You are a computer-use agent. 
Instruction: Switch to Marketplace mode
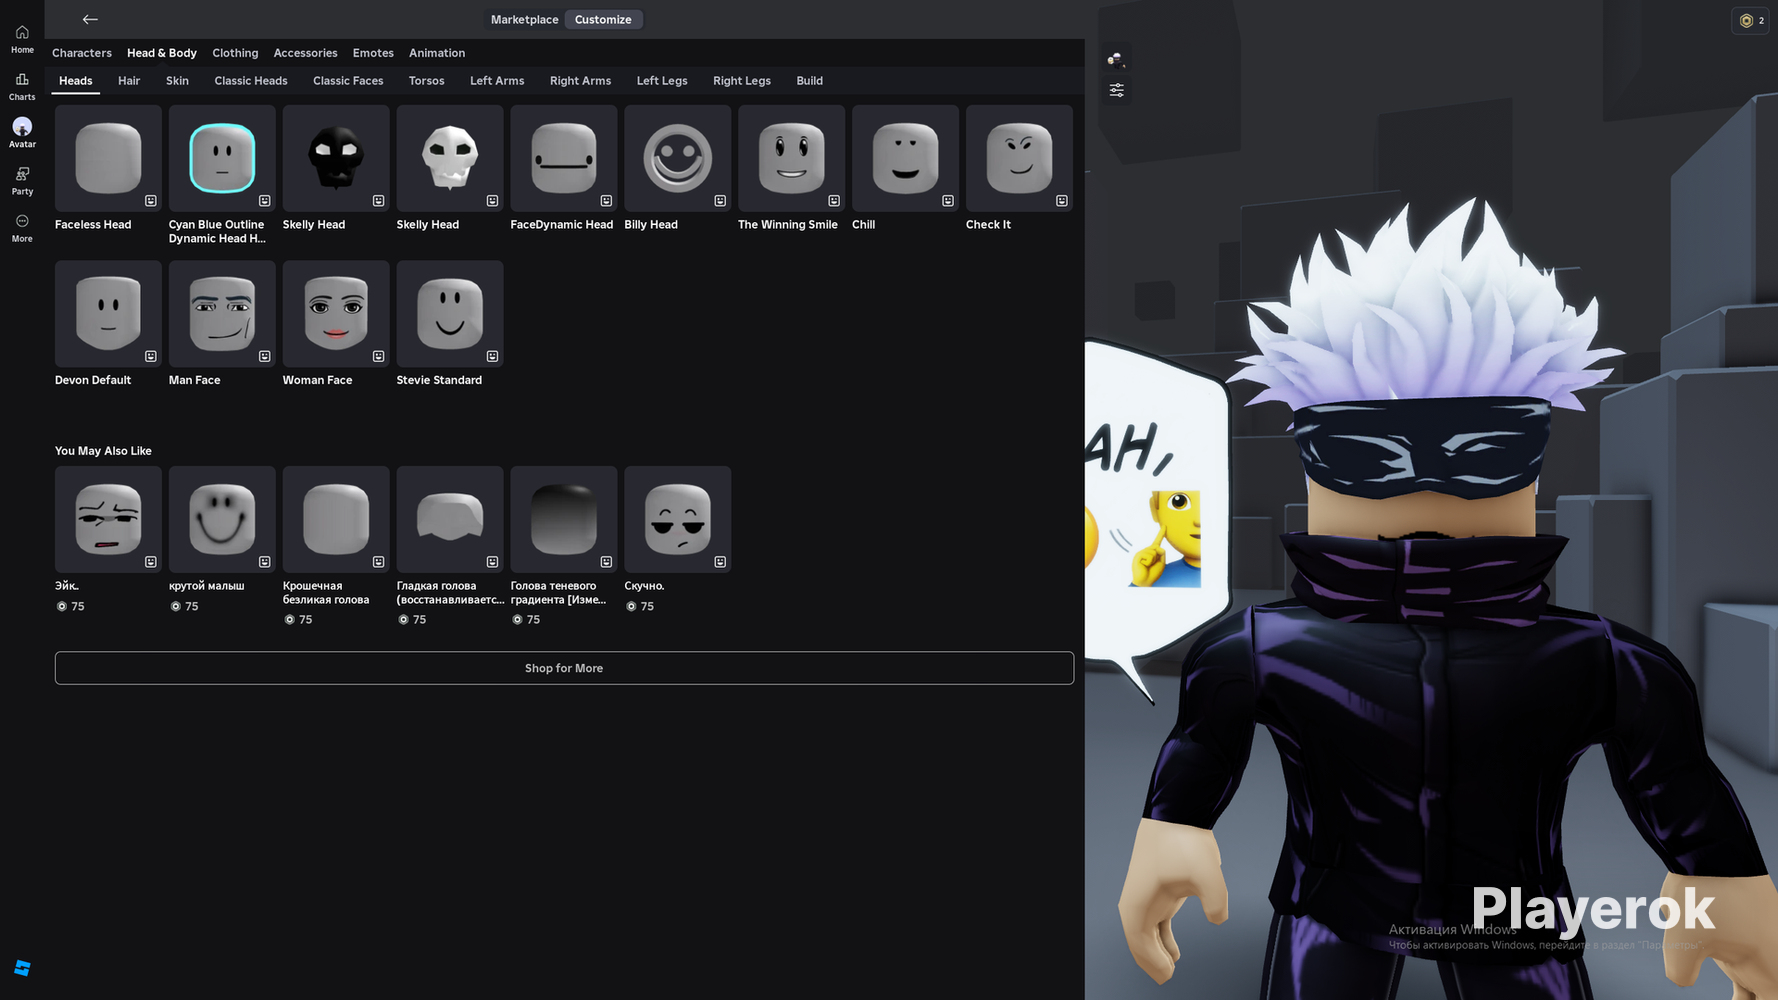pyautogui.click(x=524, y=20)
